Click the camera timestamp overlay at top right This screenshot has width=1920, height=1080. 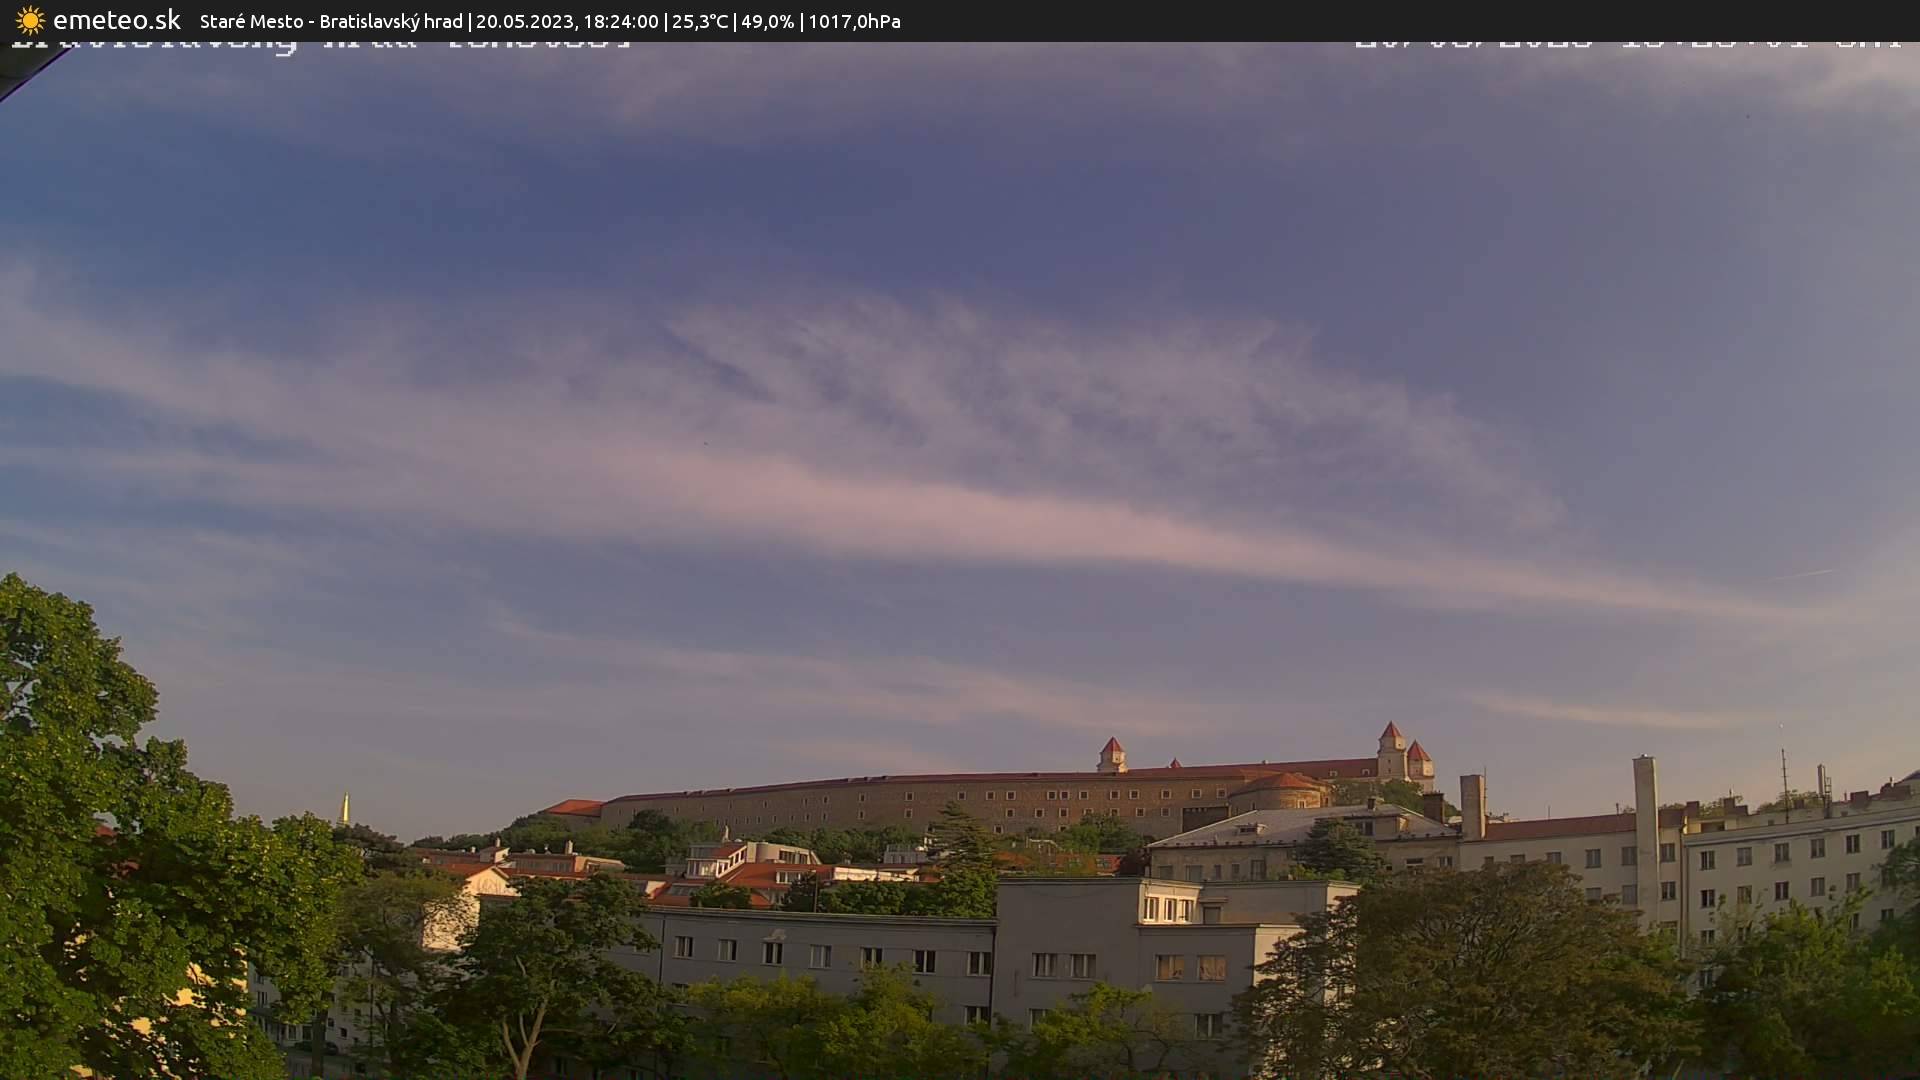(x=1627, y=44)
